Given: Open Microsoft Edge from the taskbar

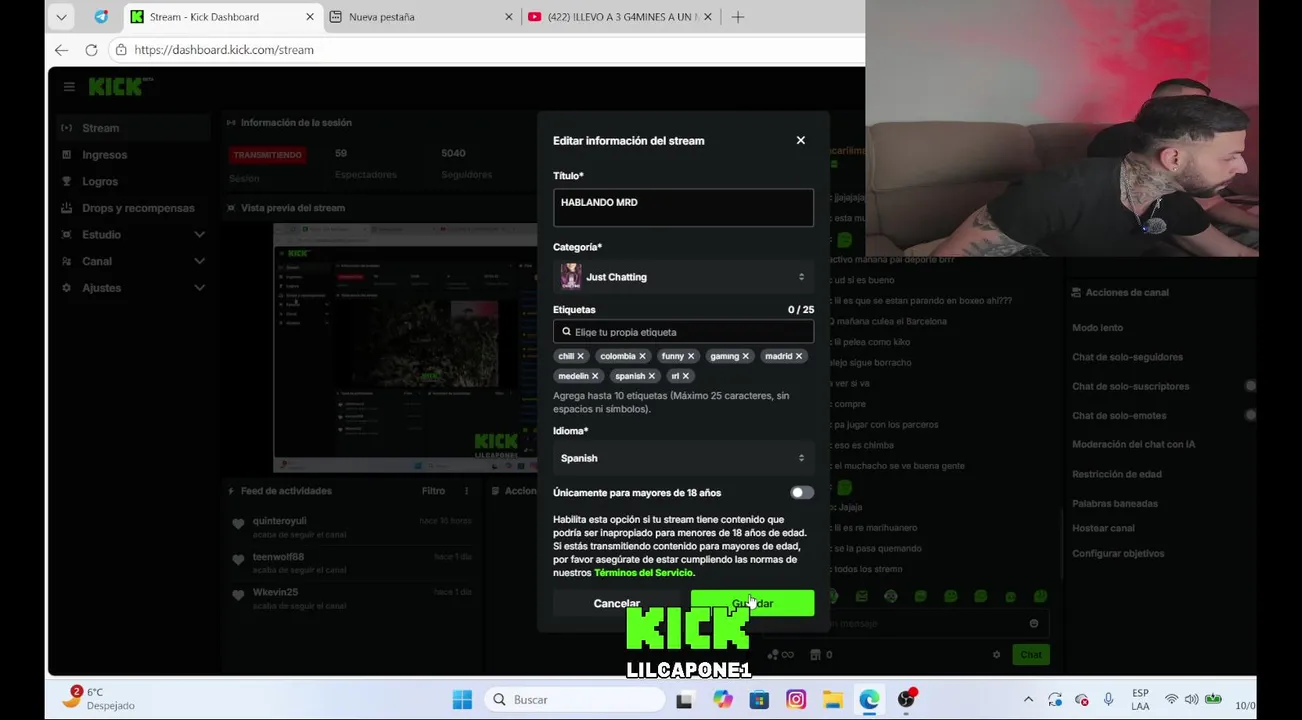Looking at the screenshot, I should [x=869, y=700].
